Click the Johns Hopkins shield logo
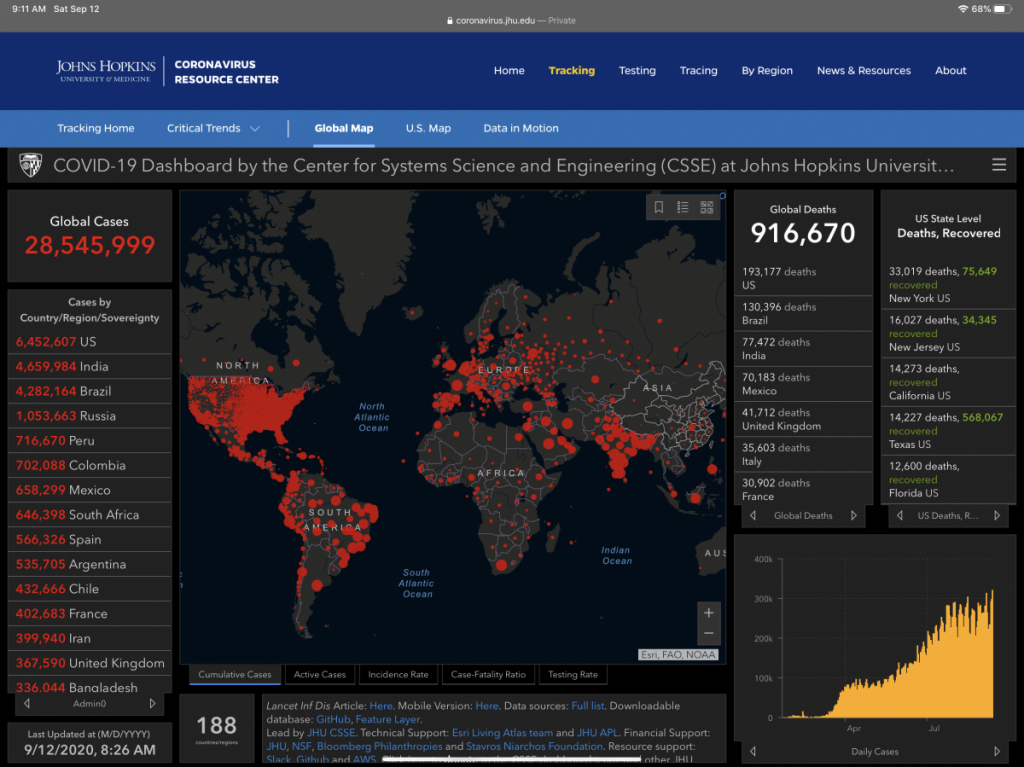 pos(30,165)
